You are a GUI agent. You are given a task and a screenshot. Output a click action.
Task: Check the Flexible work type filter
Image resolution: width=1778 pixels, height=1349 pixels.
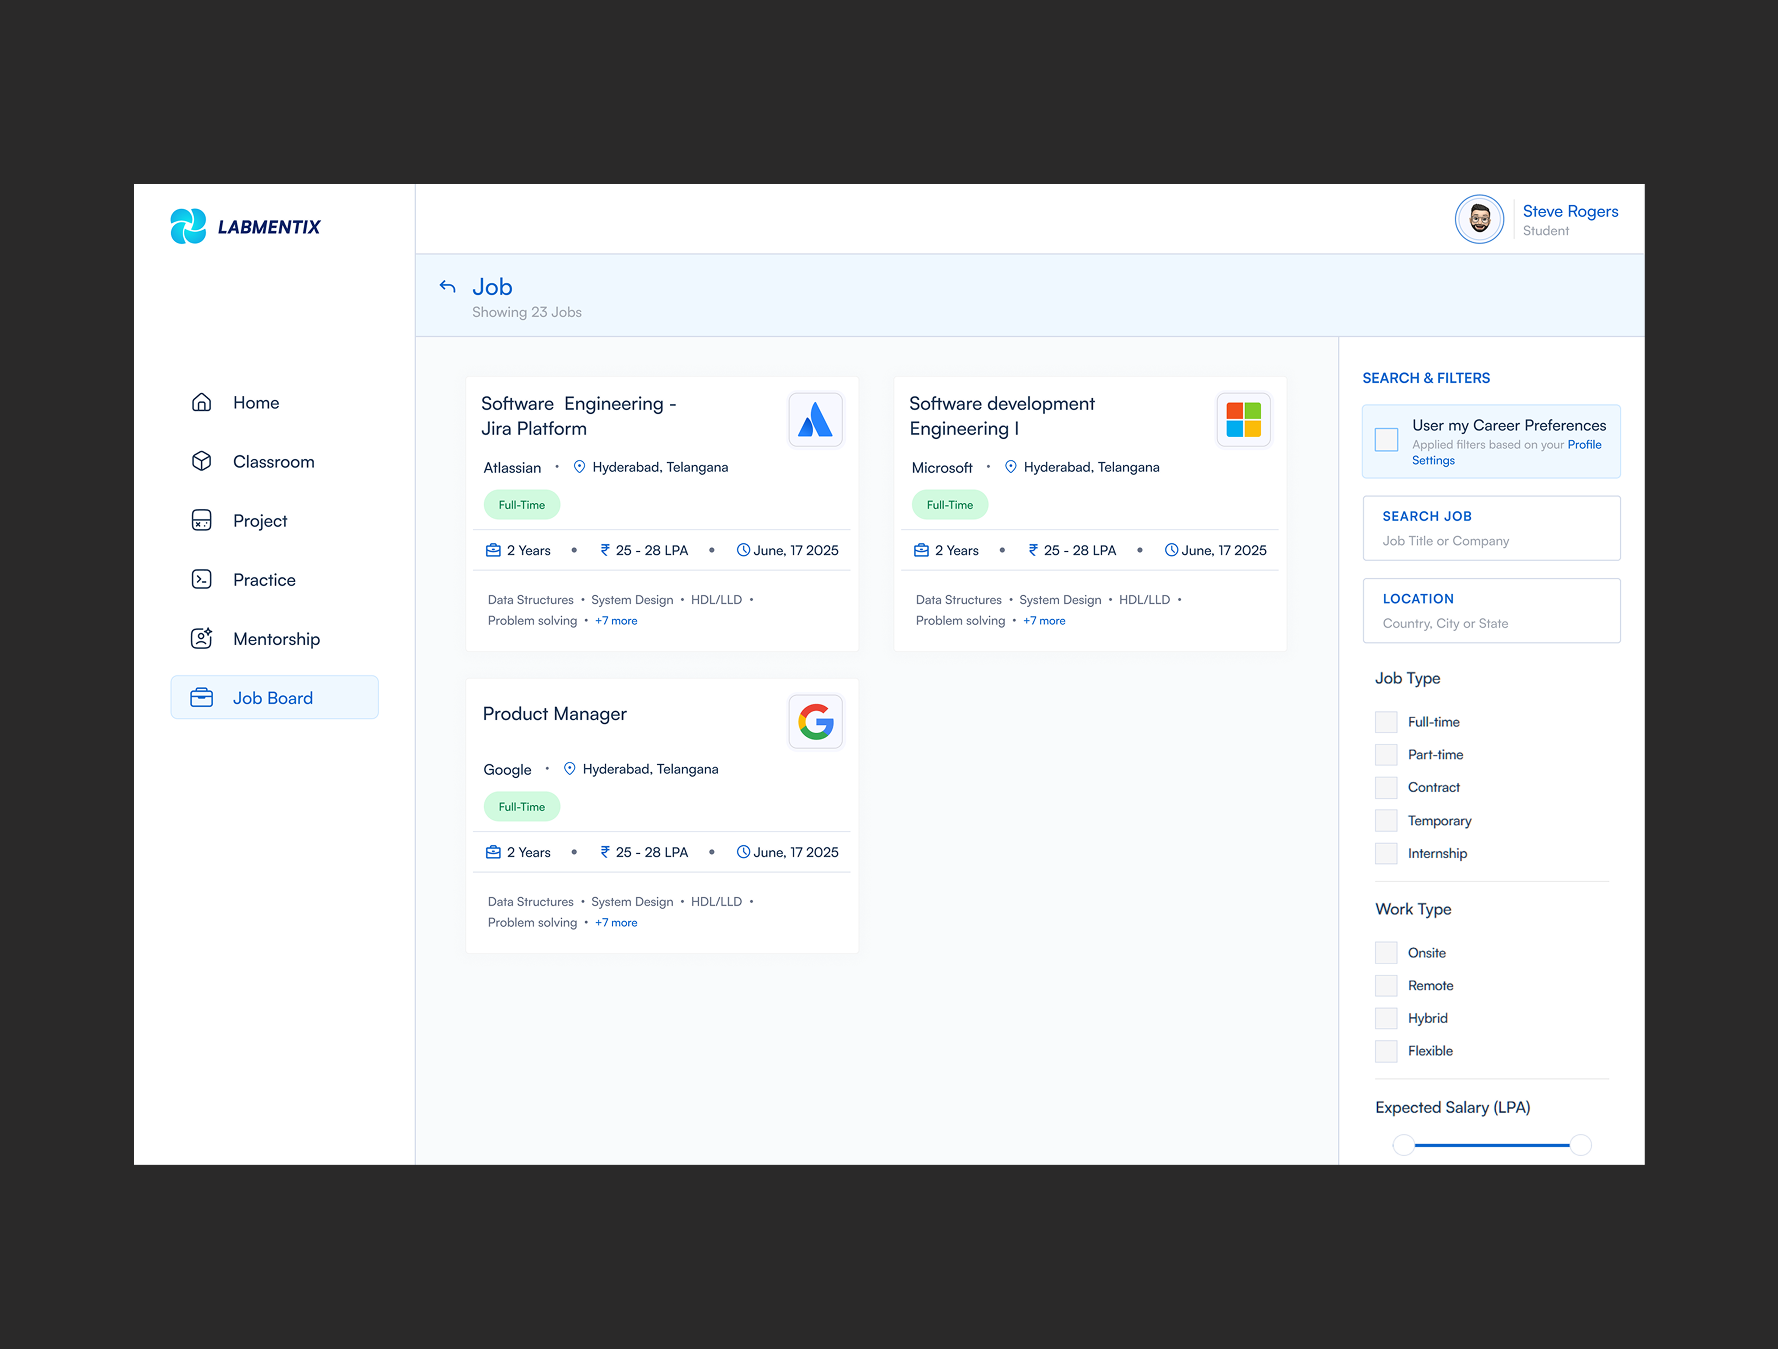pos(1386,1051)
